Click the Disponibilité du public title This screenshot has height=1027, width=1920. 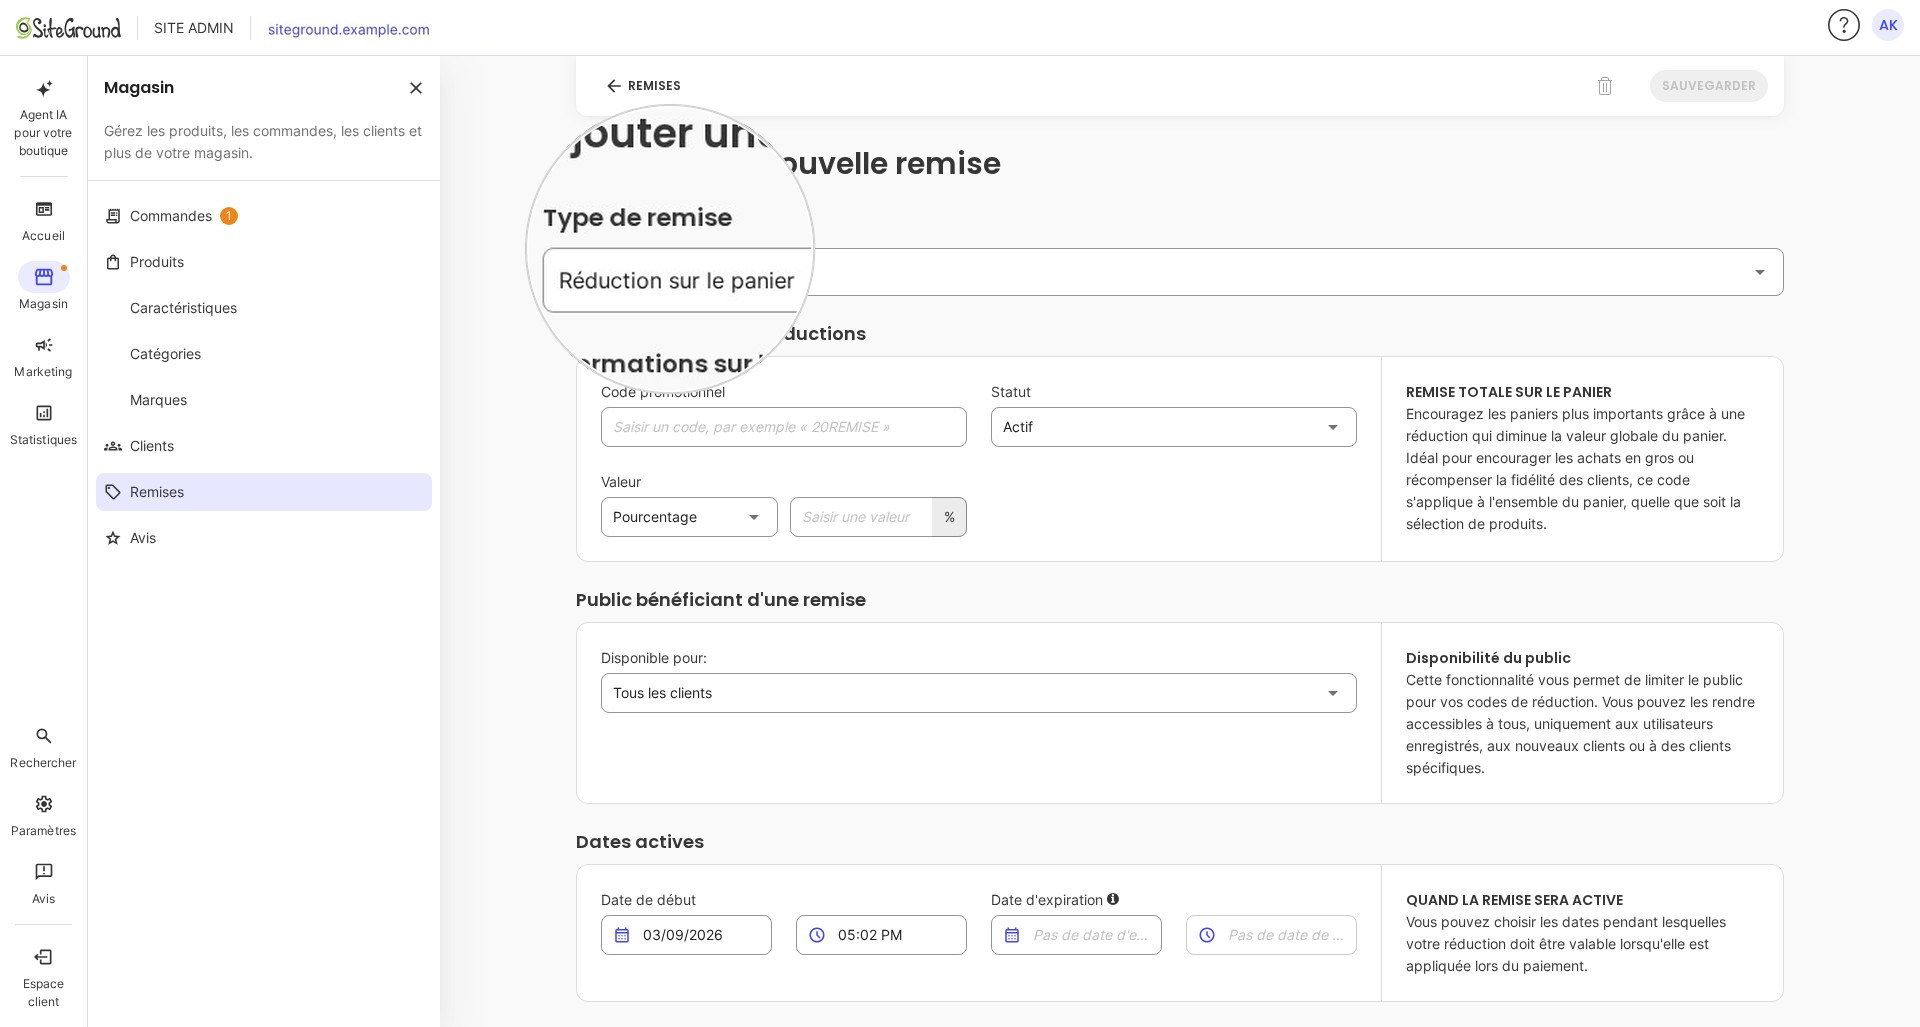1488,658
